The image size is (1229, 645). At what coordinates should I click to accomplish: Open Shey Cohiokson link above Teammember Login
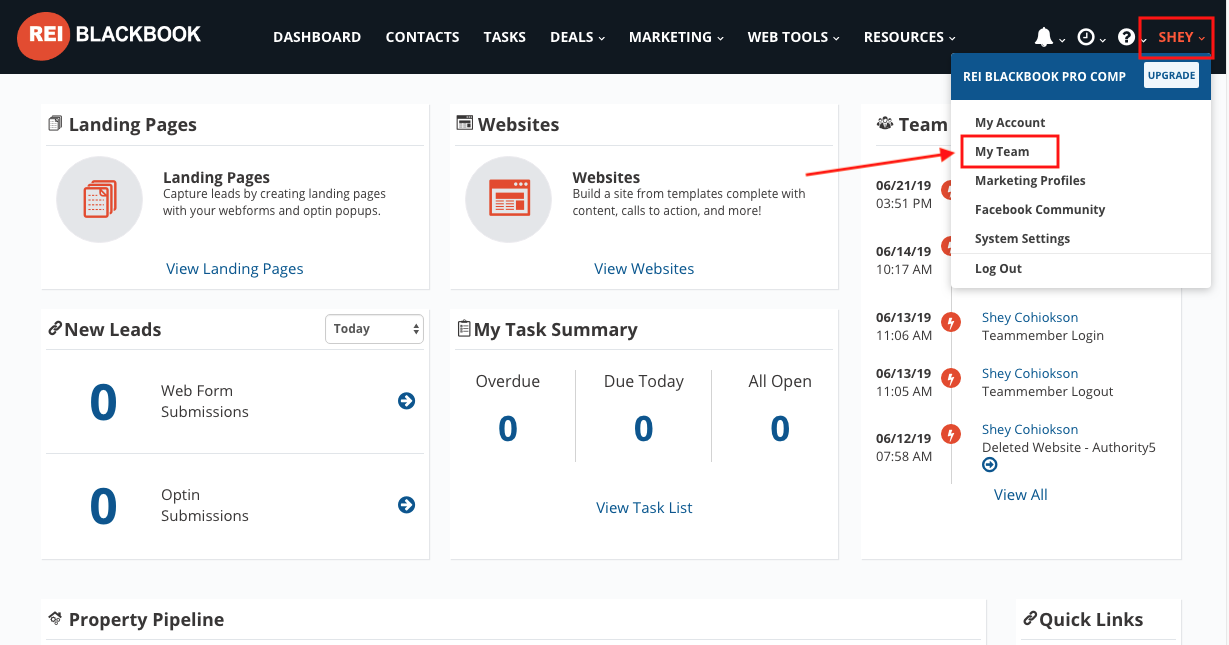pos(1030,318)
